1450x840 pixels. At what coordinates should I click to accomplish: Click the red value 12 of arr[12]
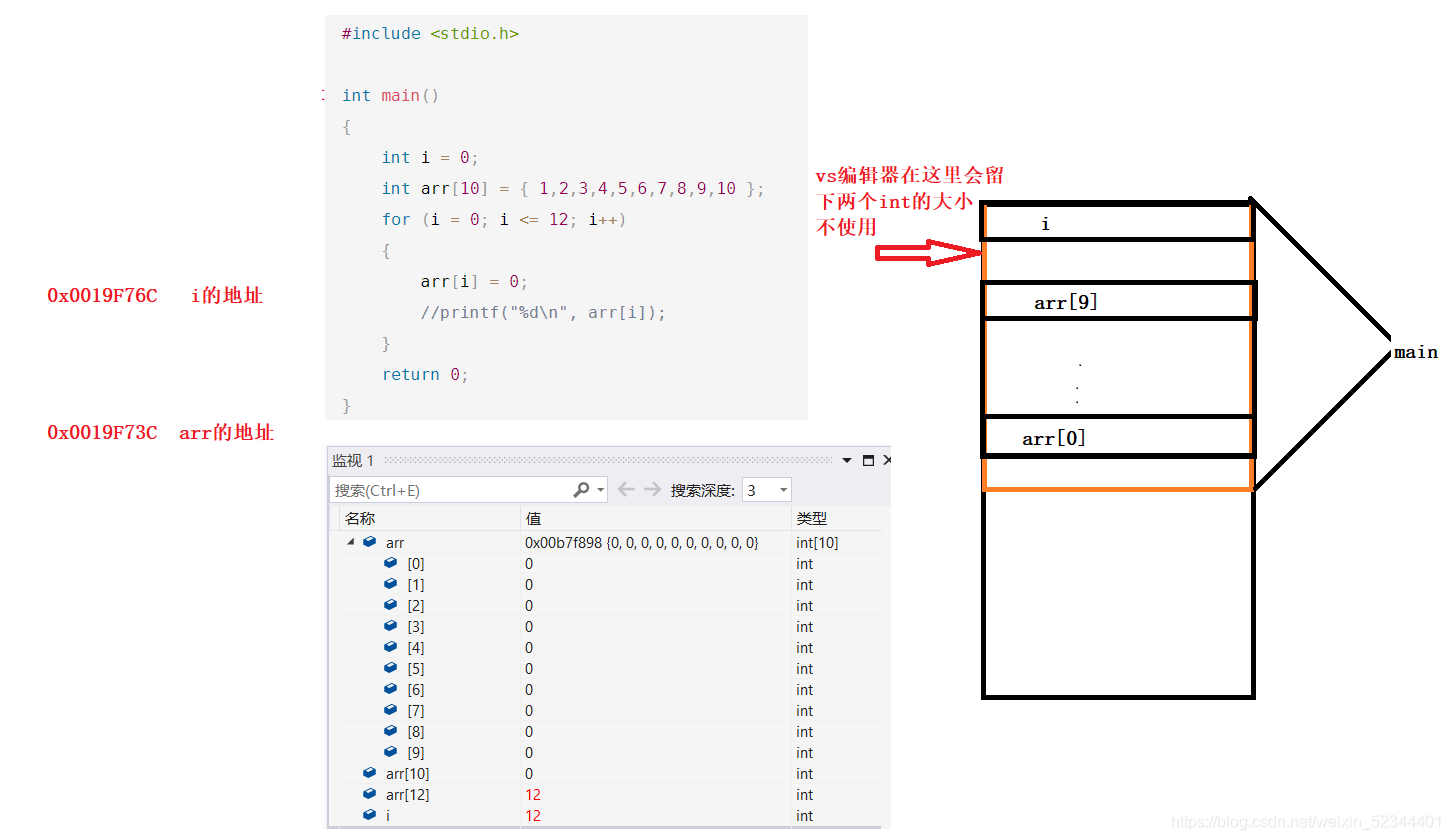[x=533, y=795]
